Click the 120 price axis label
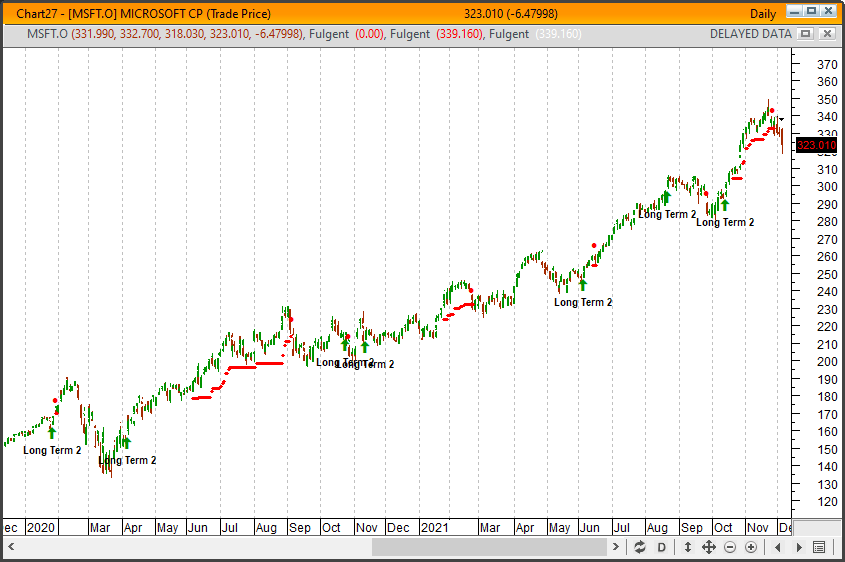845x562 pixels. [x=827, y=502]
